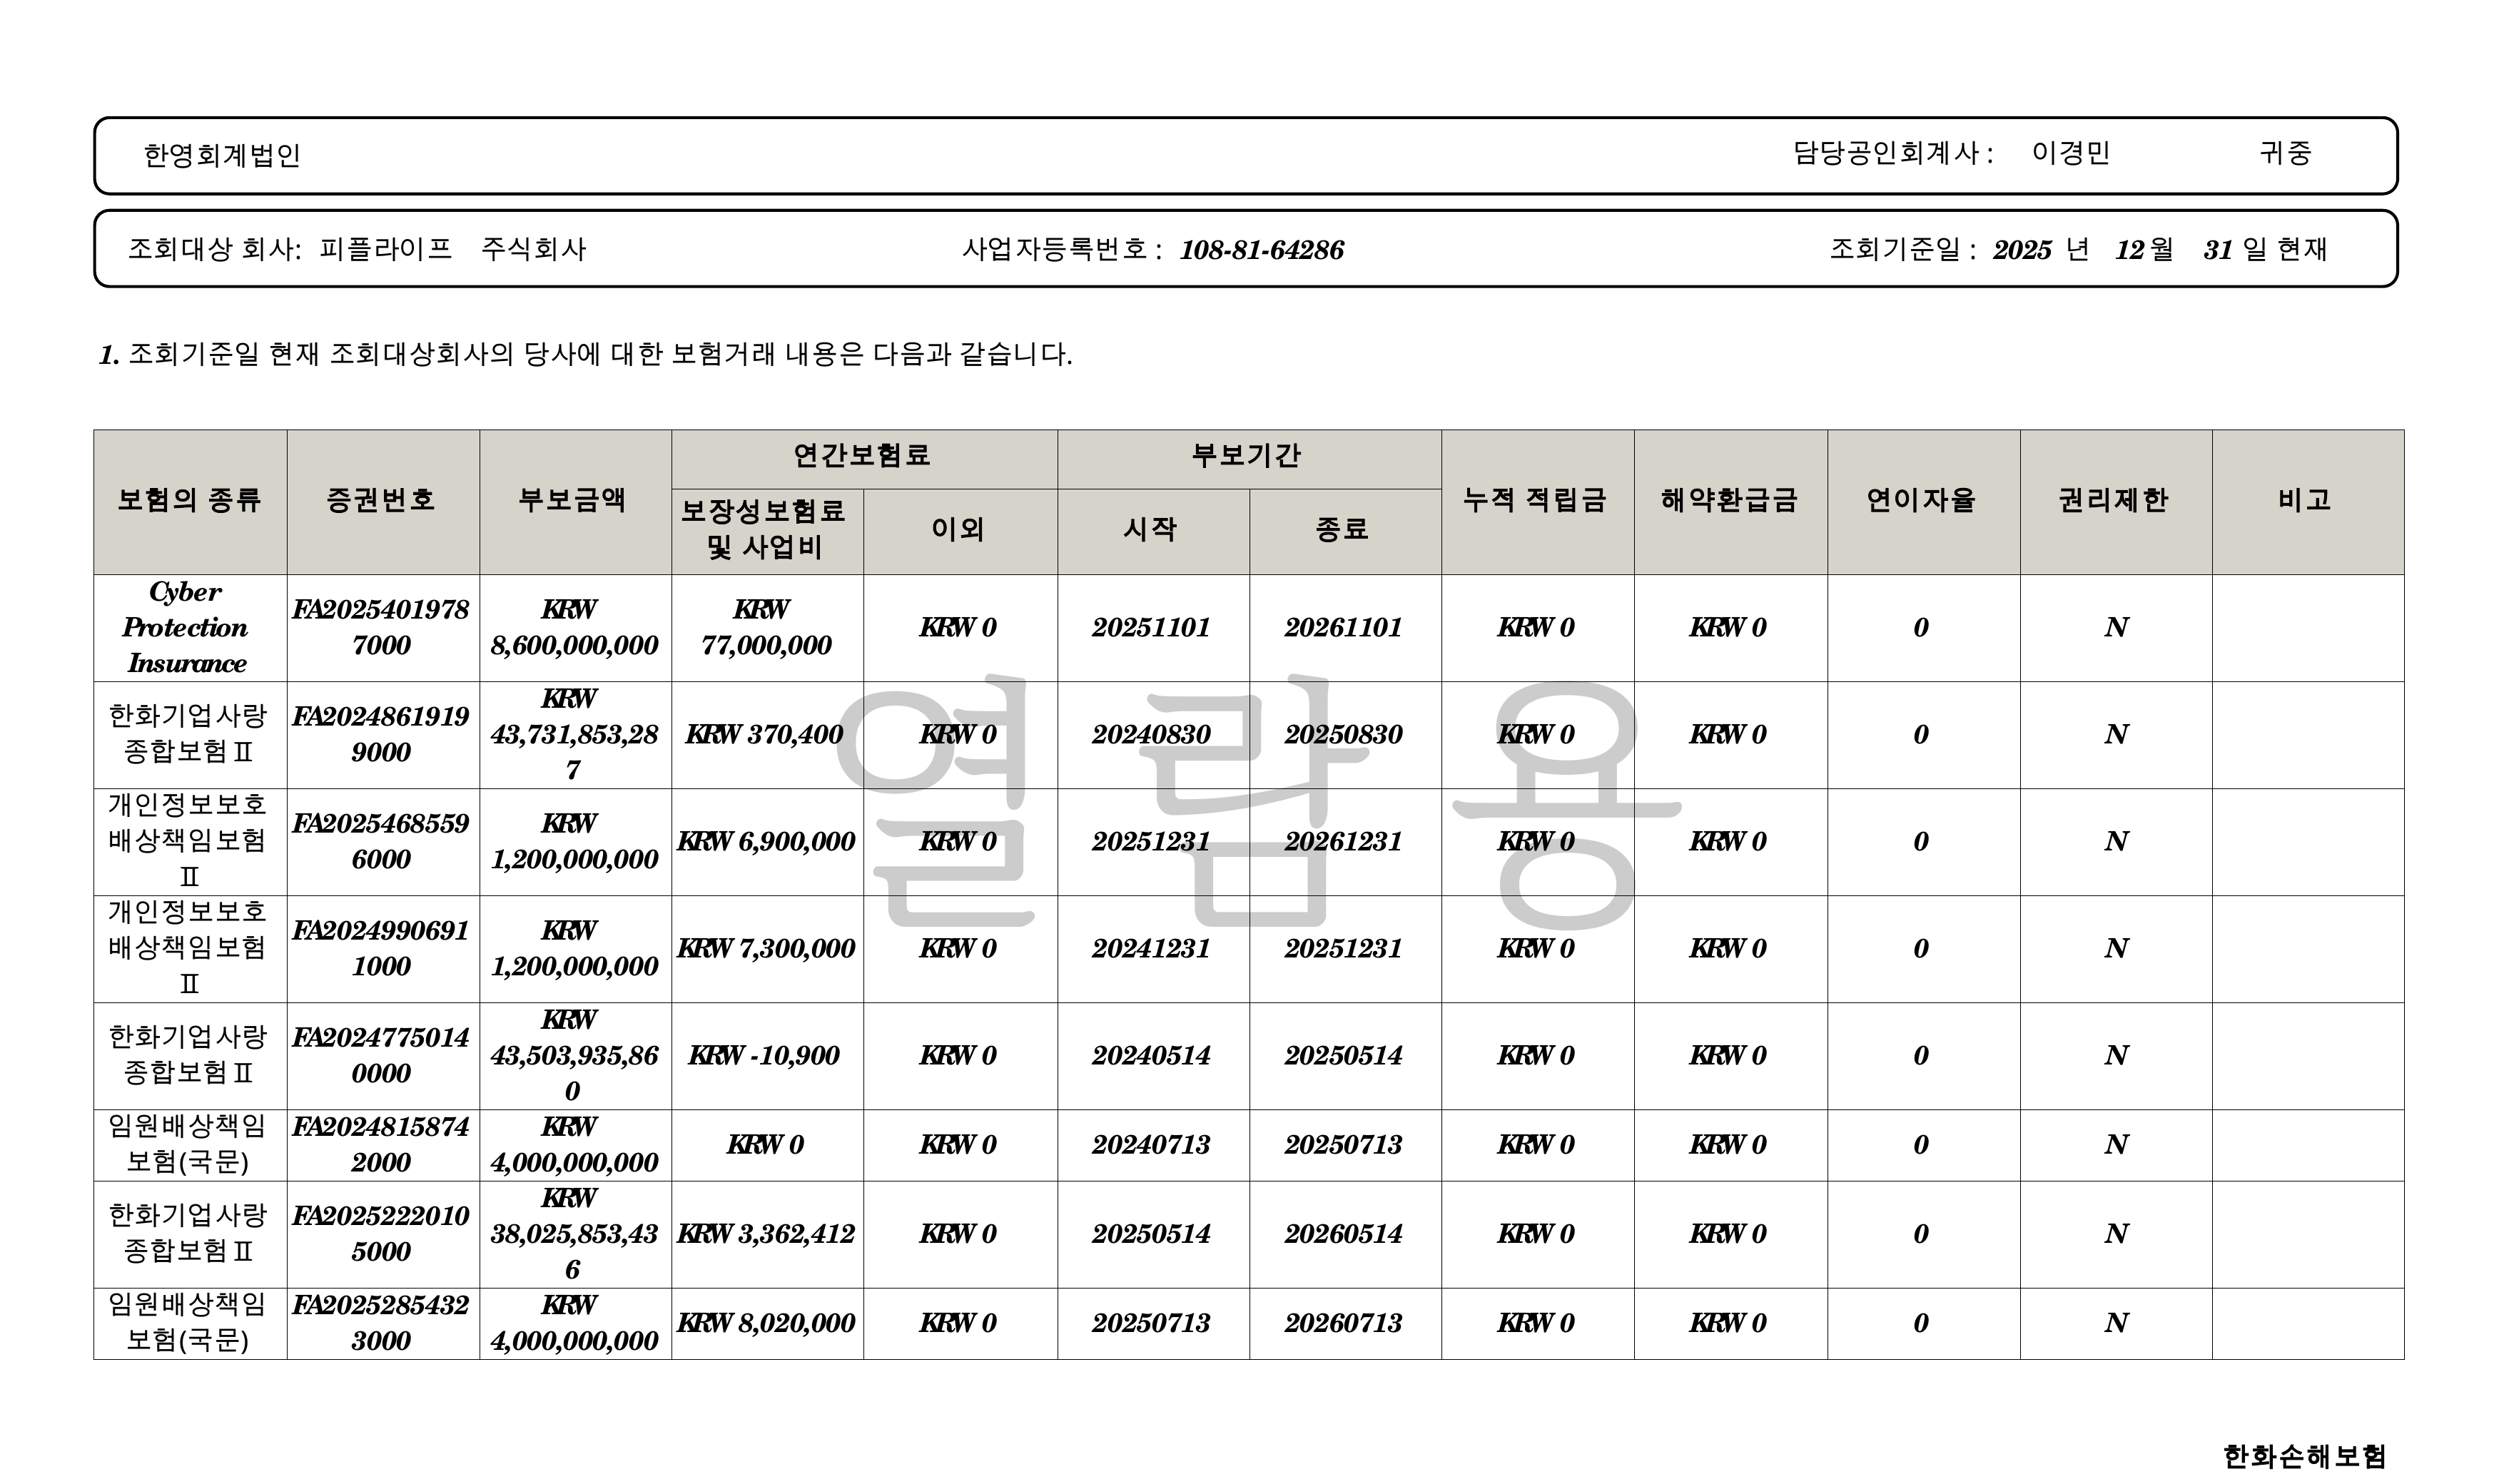Screen dimensions: 2504x1484
Task: Click policy number FA20252854323000
Action: (381, 1323)
